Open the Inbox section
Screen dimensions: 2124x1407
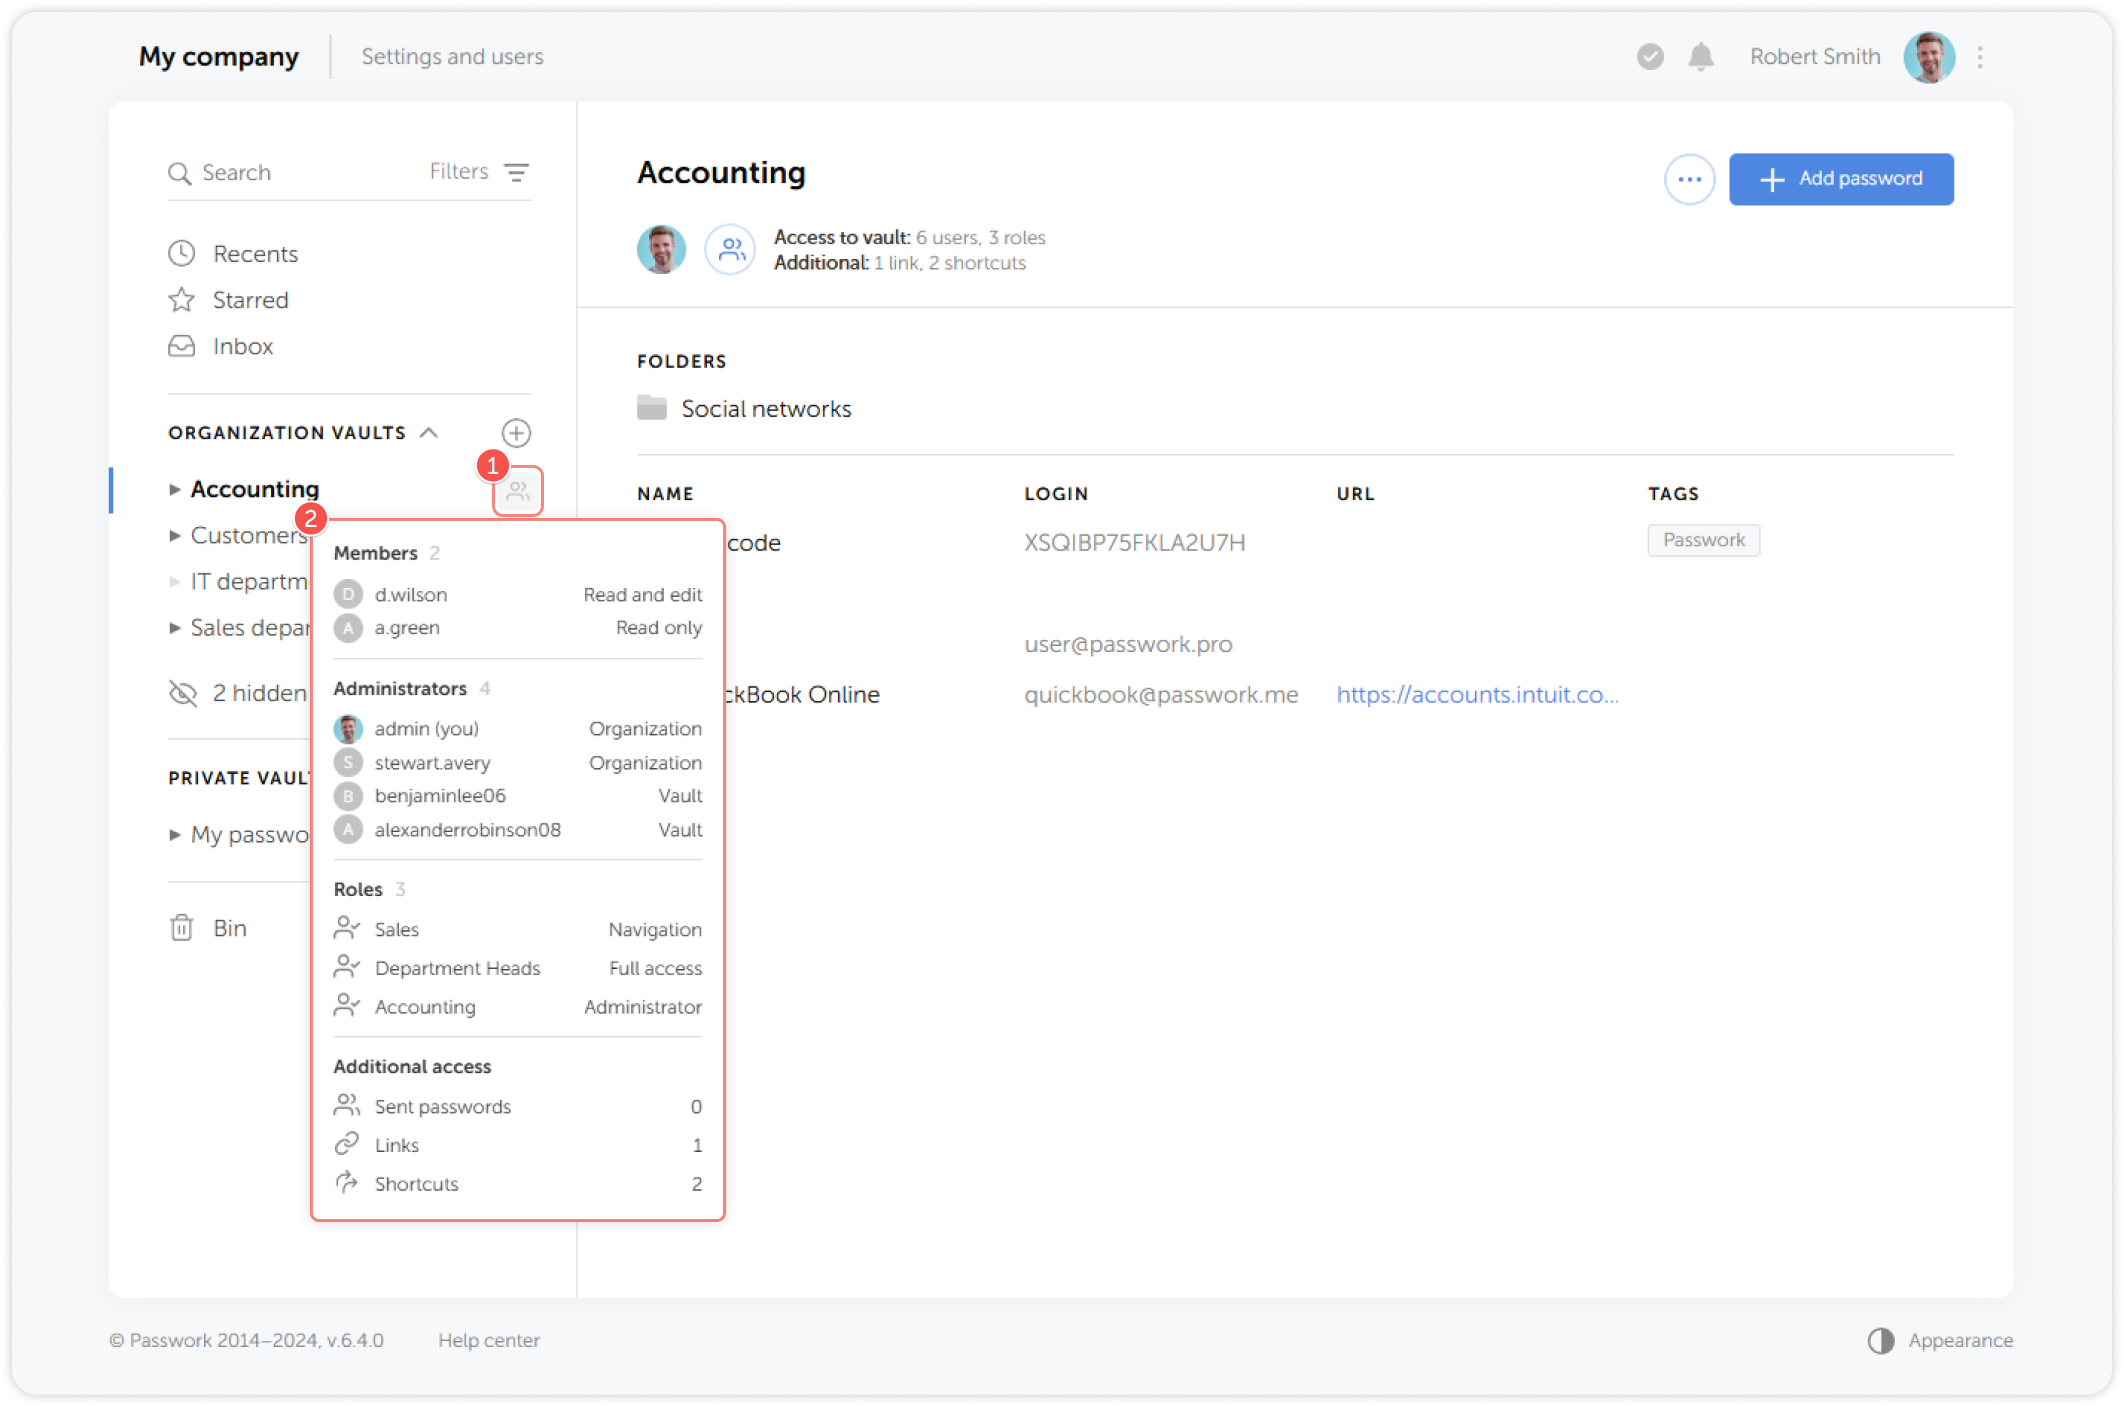tap(242, 346)
